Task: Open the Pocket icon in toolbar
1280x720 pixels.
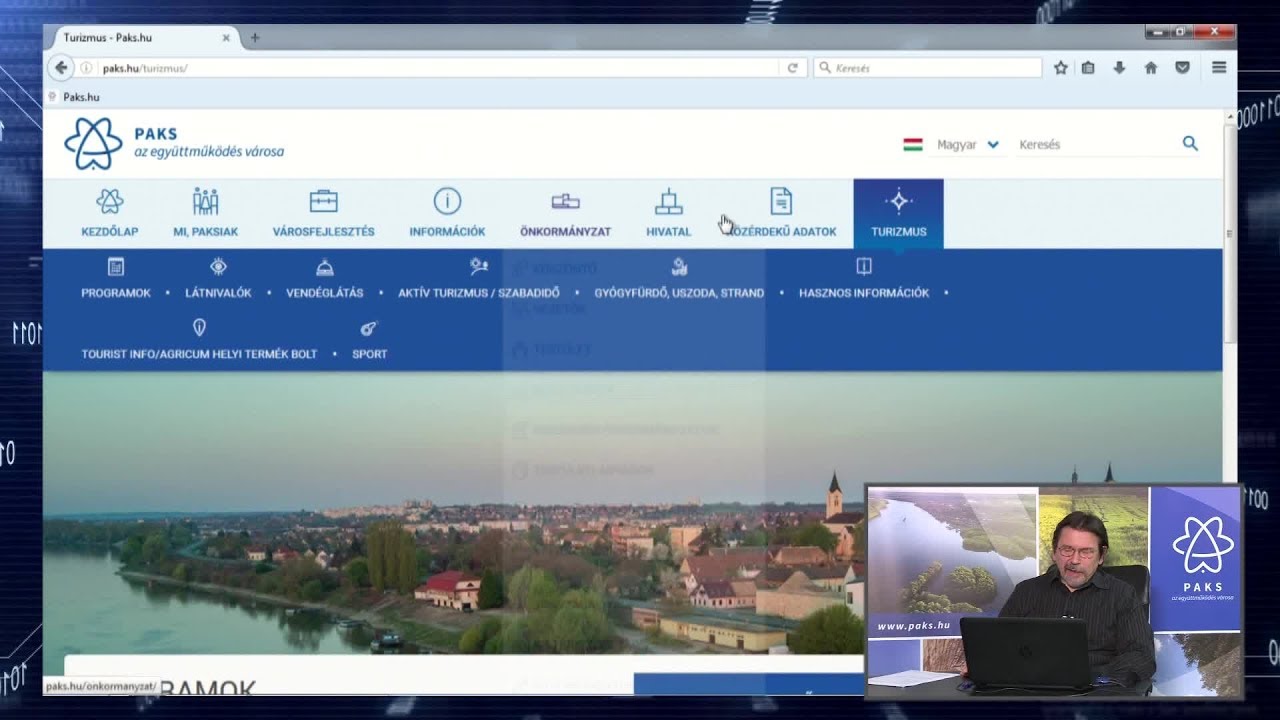Action: click(1182, 68)
